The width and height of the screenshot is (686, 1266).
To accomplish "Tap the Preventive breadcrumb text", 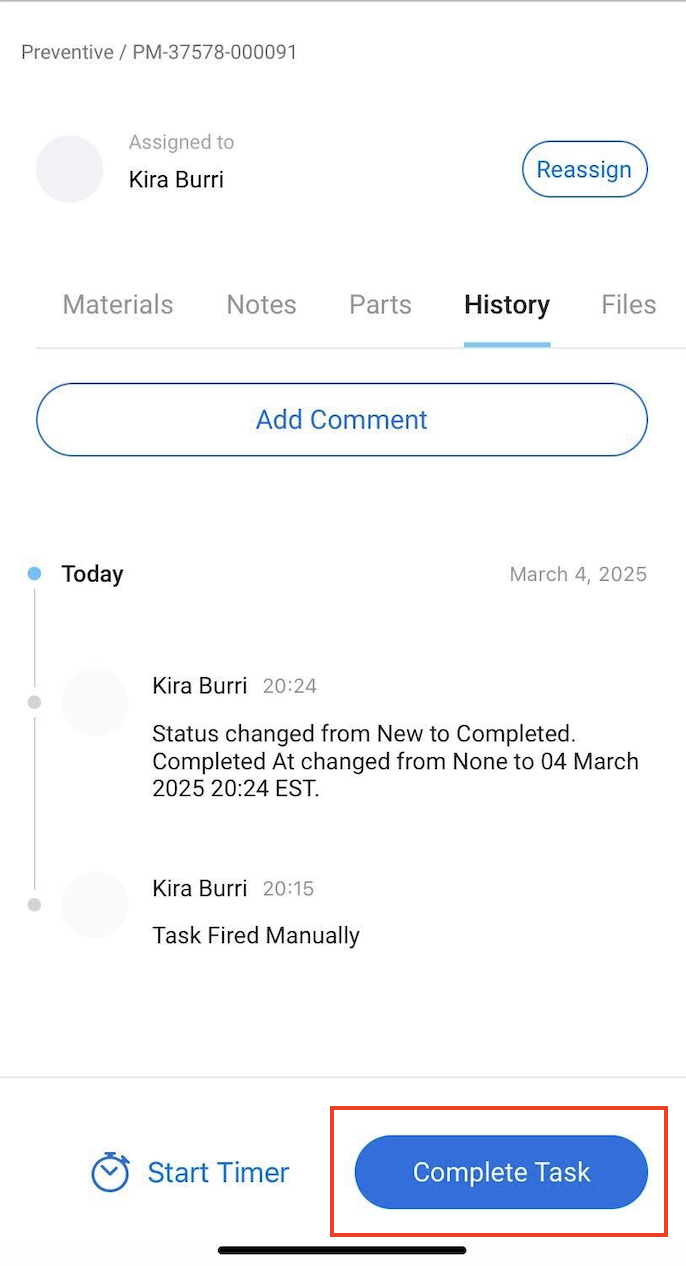I will click(x=66, y=52).
